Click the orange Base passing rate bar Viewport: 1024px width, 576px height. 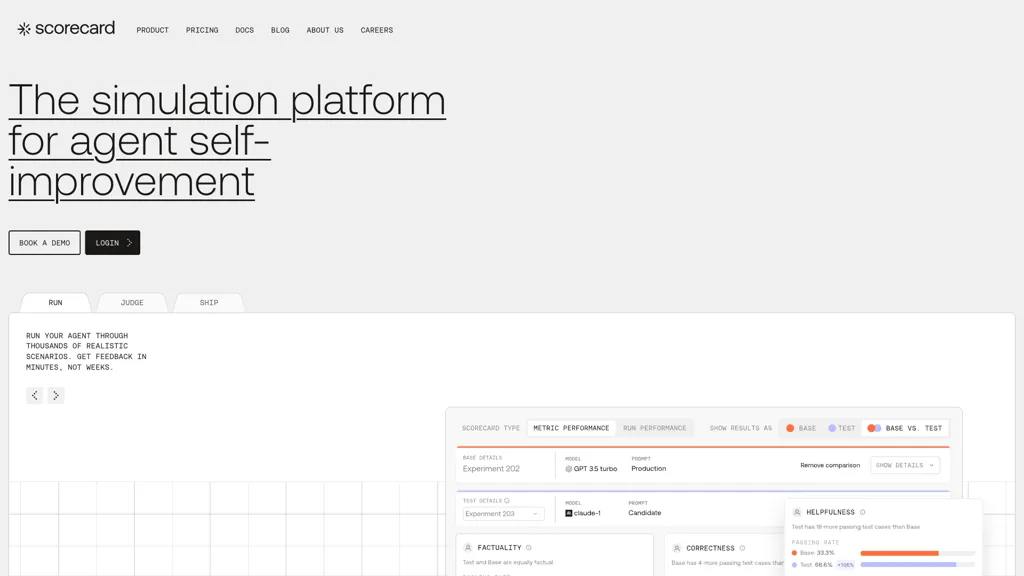pyautogui.click(x=899, y=553)
